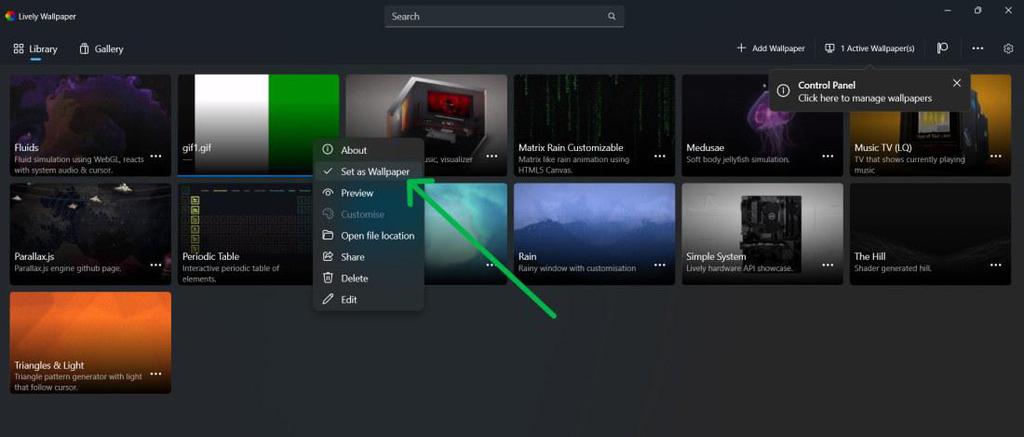Select the Parallax.js wallpaper thumbnail

90,234
